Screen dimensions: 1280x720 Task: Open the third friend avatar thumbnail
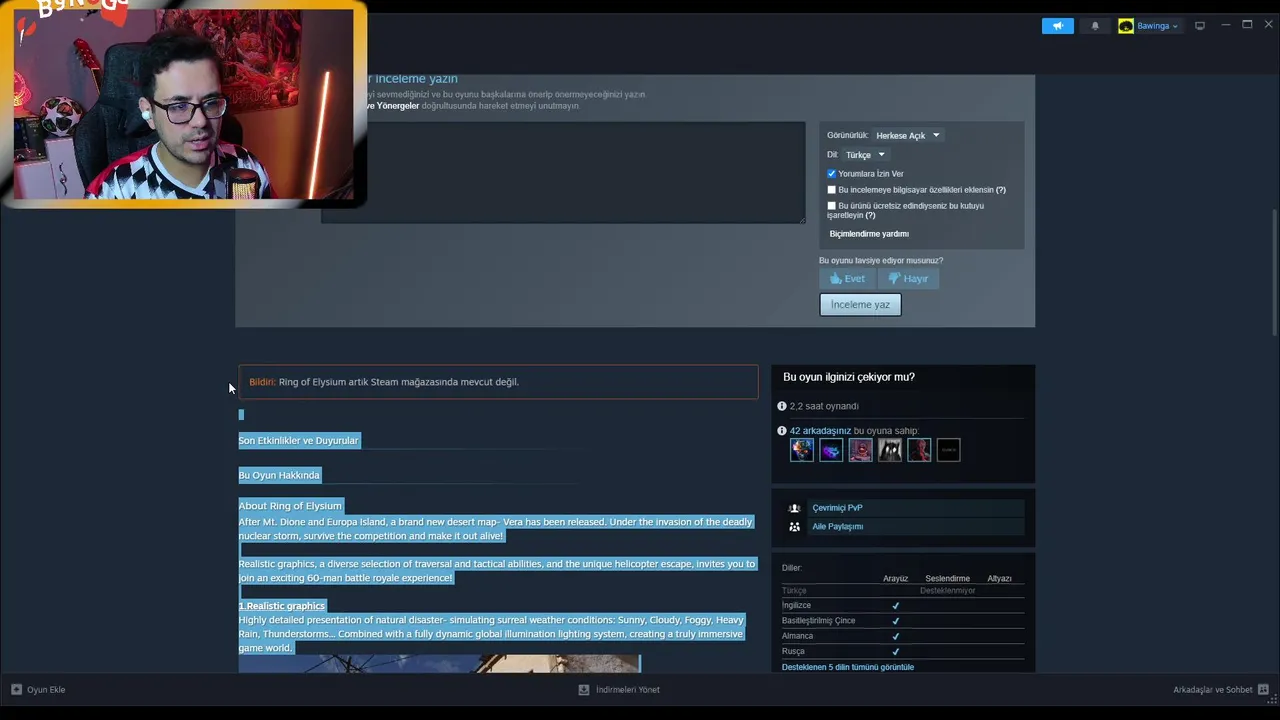pos(860,450)
